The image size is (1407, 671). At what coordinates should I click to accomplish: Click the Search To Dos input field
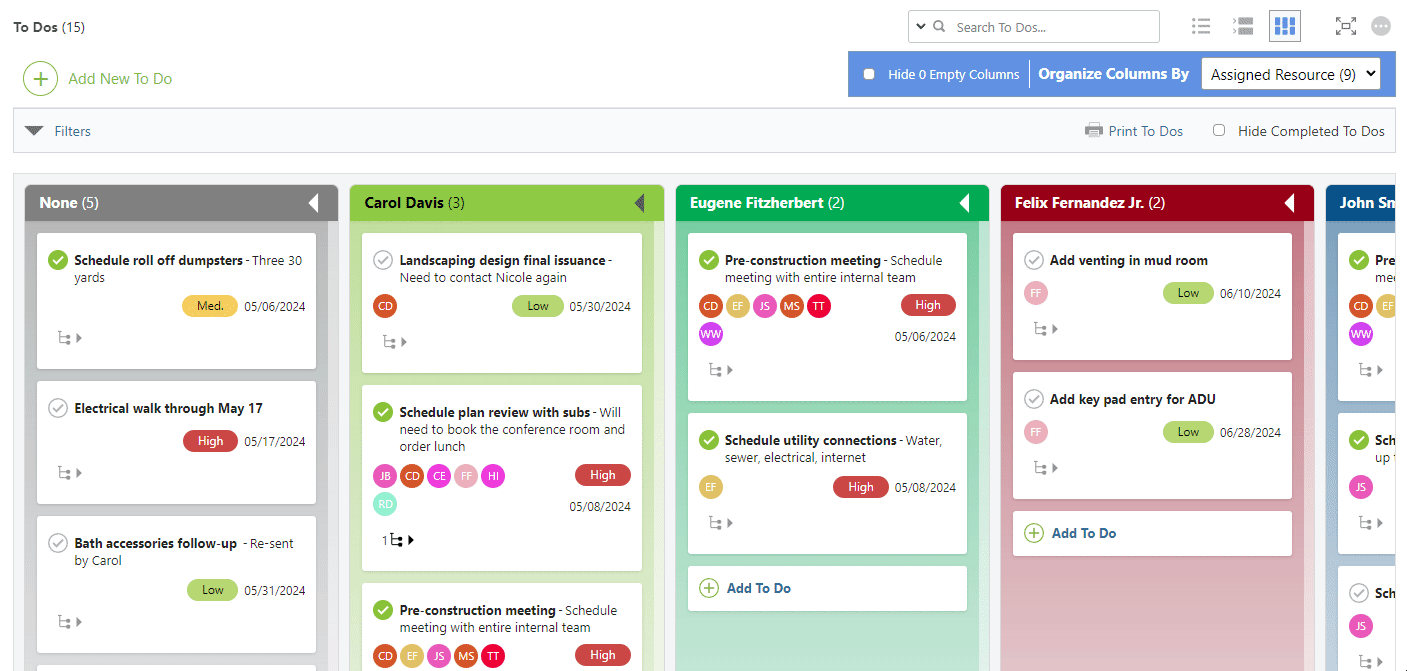tap(1050, 27)
